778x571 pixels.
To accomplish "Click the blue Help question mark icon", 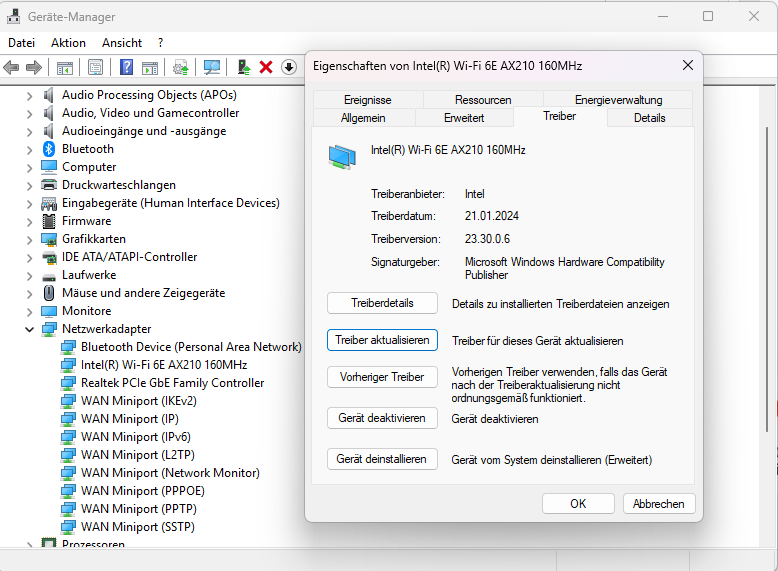I will coord(127,67).
